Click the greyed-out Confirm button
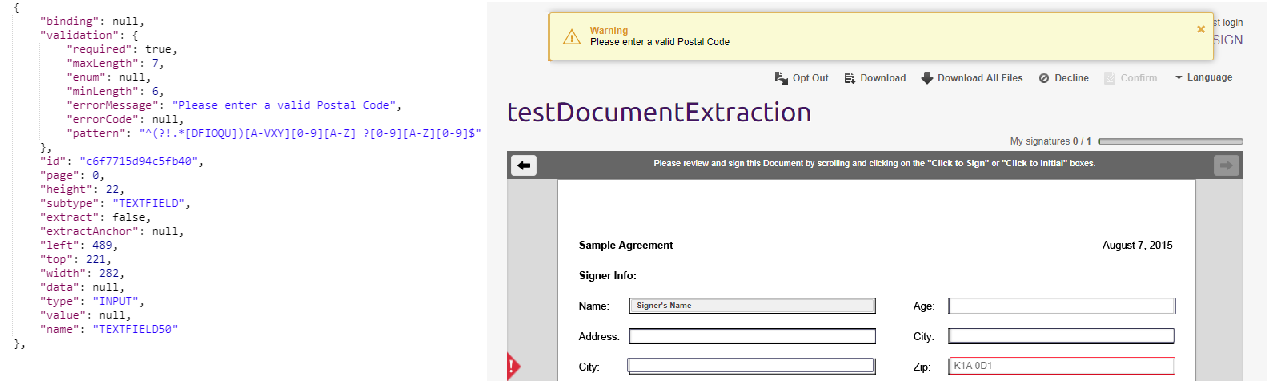Image resolution: width=1267 pixels, height=390 pixels. 1131,78
